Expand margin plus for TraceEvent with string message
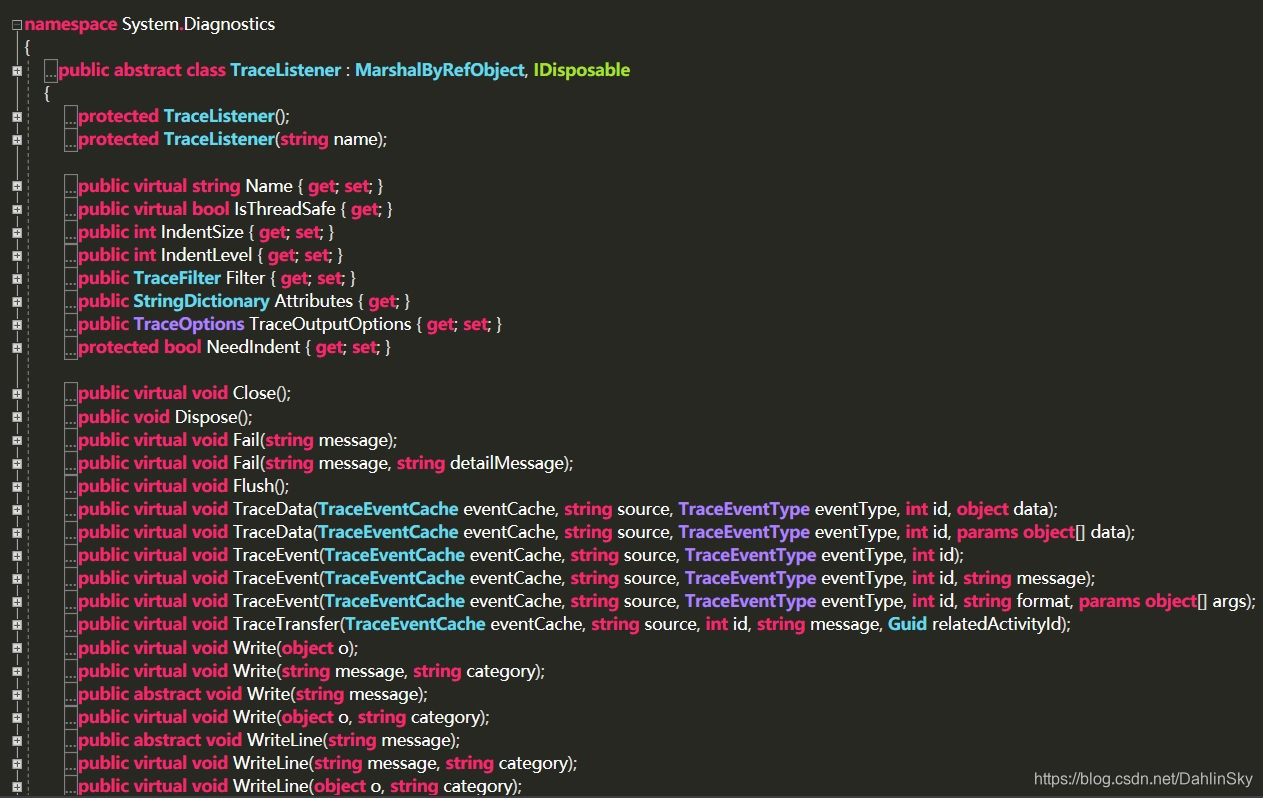This screenshot has width=1263, height=798. 17,578
